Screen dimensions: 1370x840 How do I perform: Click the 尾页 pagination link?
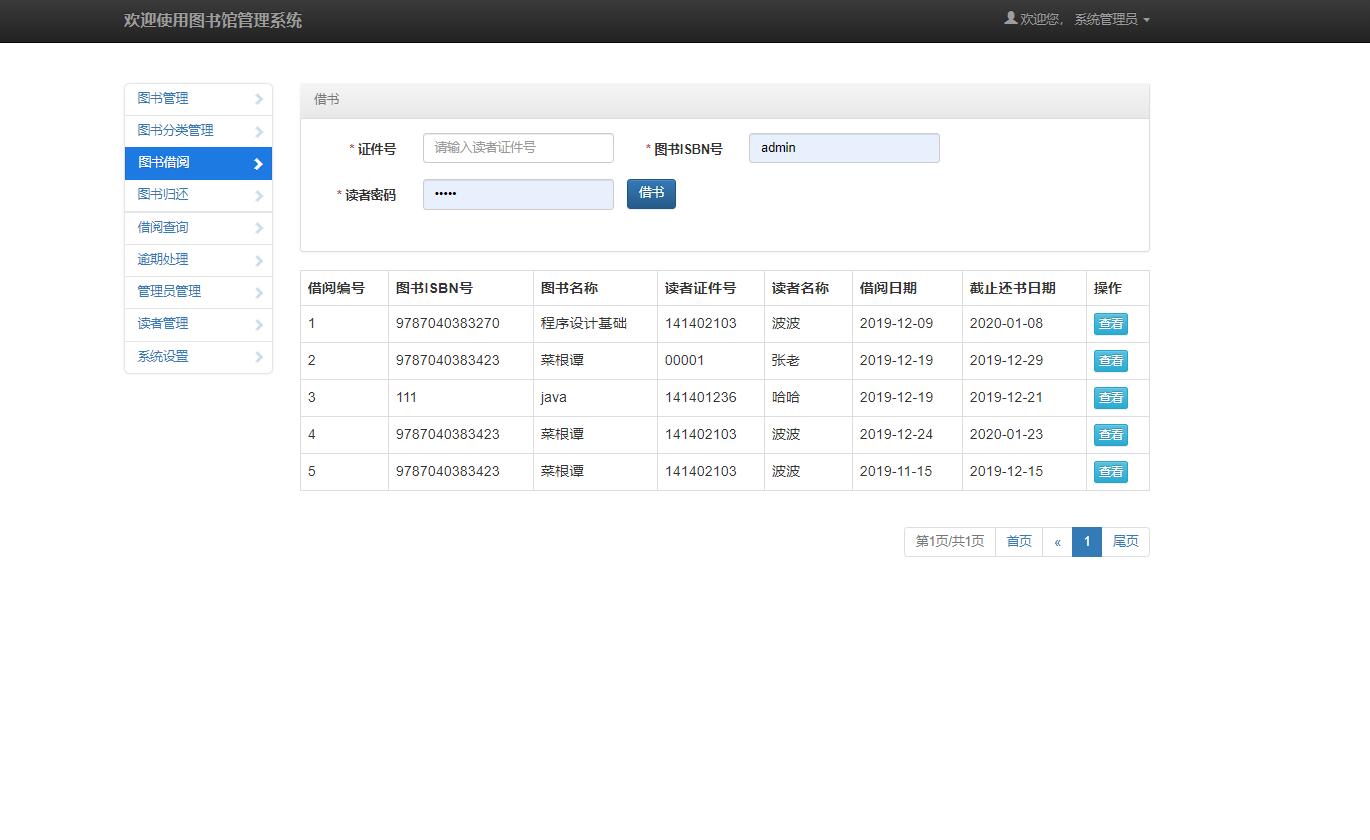(x=1125, y=541)
